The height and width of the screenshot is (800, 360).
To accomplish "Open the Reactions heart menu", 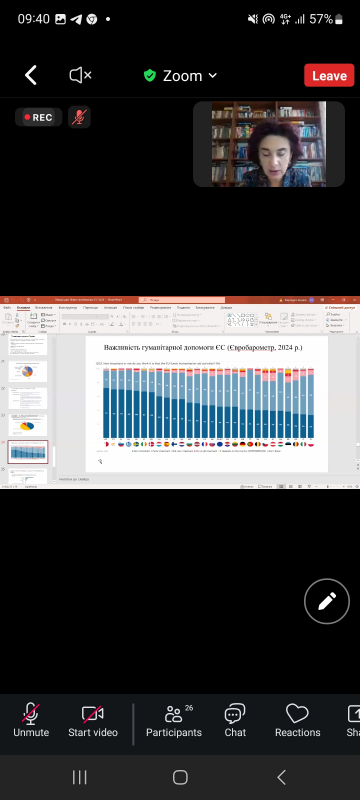I will tap(297, 720).
